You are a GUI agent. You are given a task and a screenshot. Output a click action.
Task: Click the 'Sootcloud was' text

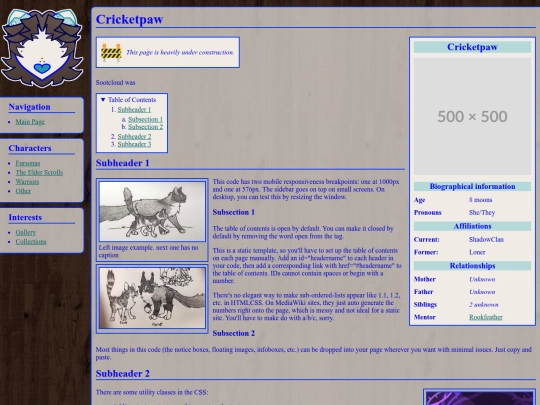coord(115,83)
